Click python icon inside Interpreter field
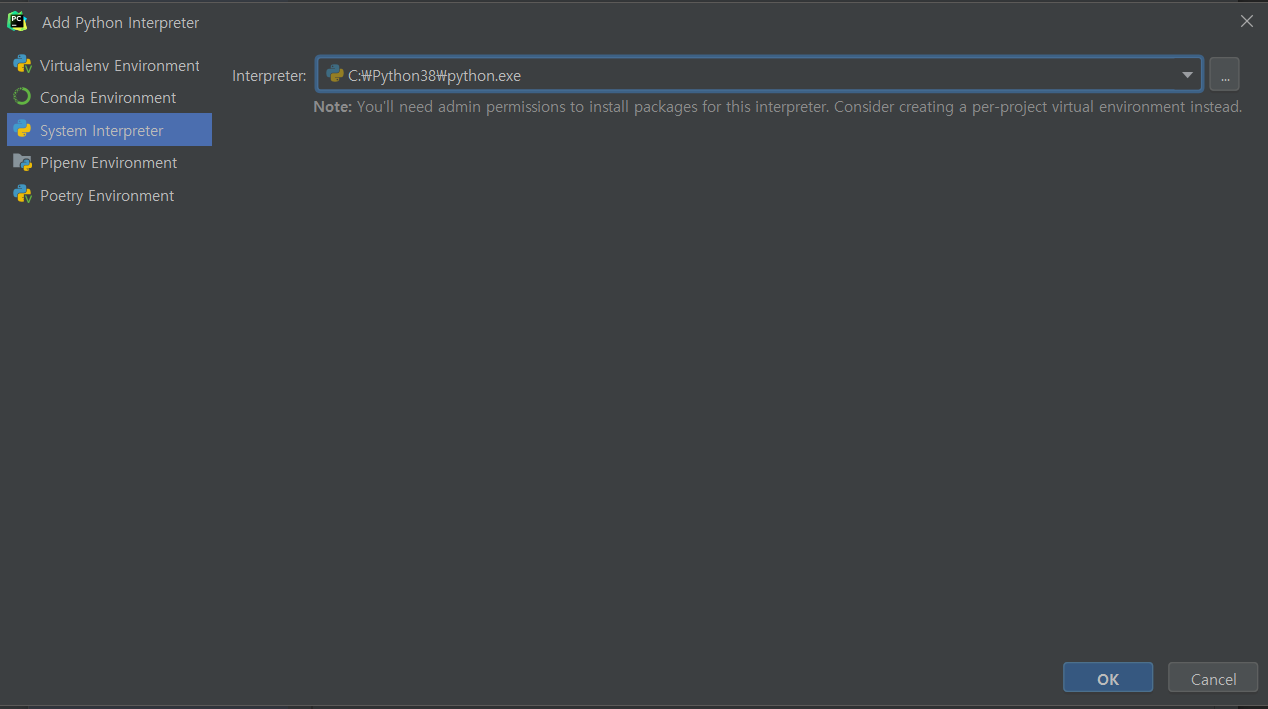1268x709 pixels. click(335, 74)
